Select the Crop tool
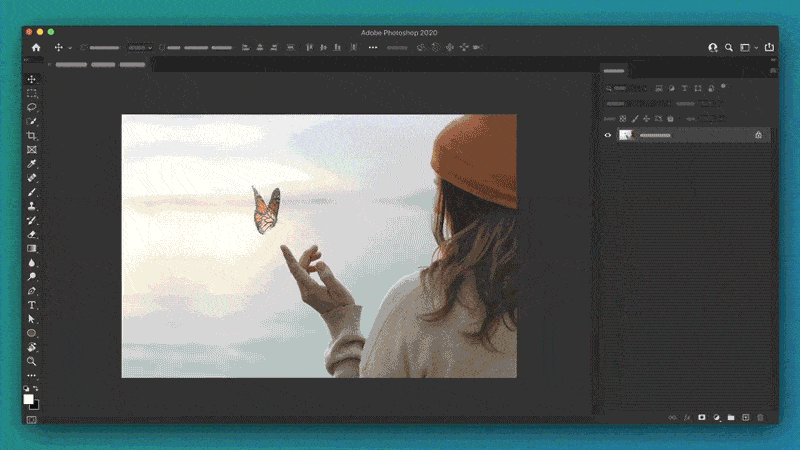The image size is (800, 450). click(x=32, y=136)
